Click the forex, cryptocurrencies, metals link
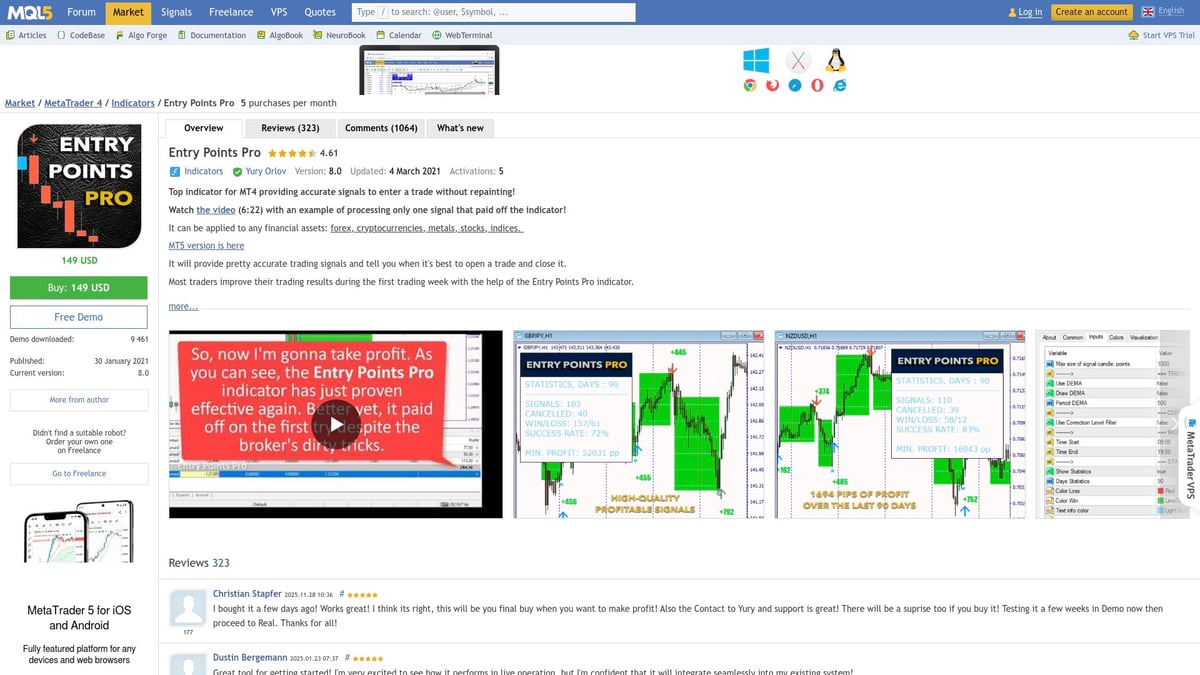 point(426,228)
